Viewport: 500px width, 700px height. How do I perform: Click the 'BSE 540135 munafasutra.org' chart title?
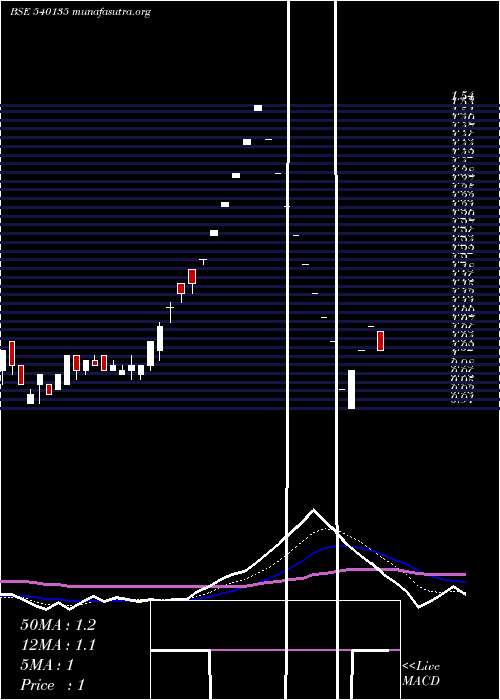click(80, 12)
